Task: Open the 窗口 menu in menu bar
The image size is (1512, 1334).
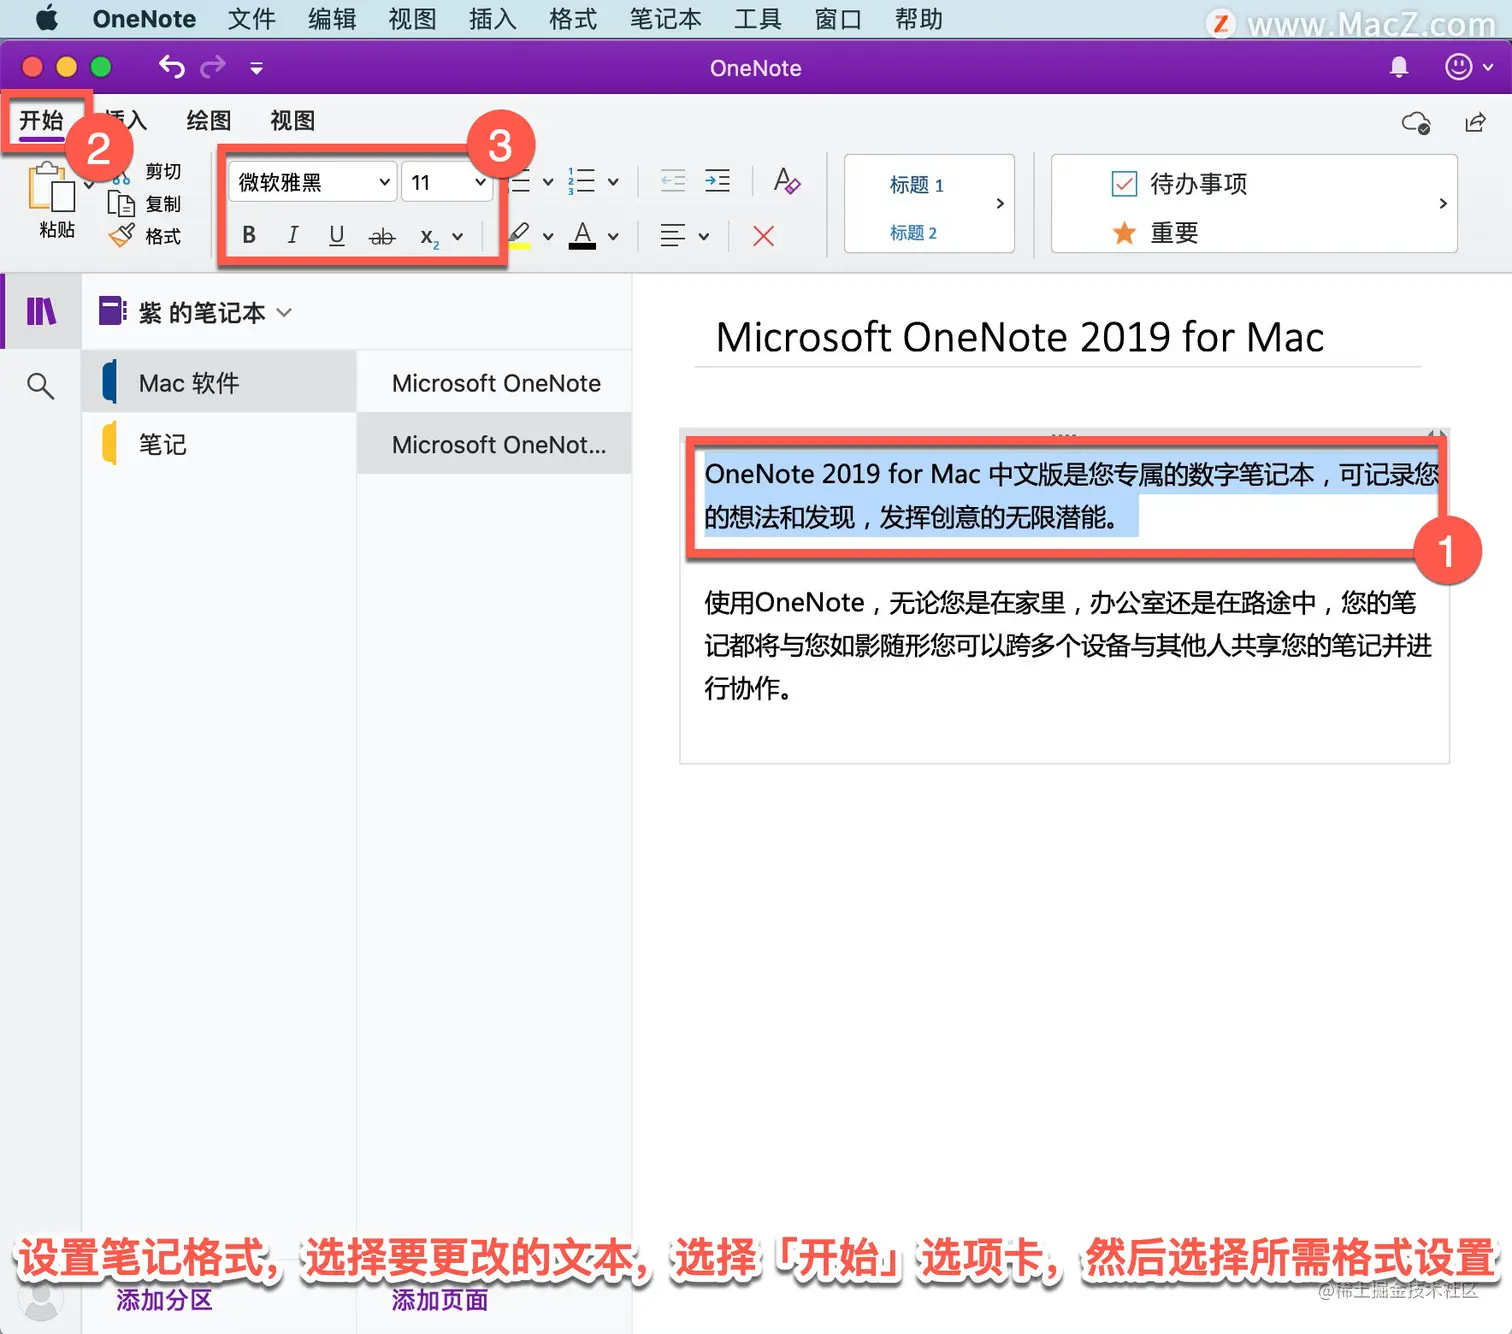Action: coord(838,19)
